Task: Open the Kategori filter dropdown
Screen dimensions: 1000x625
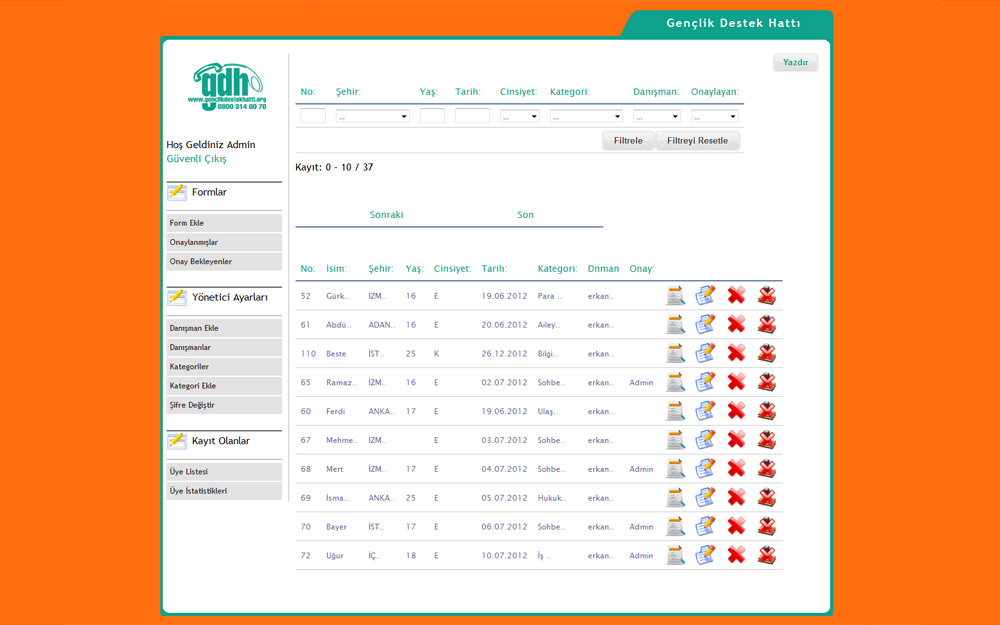Action: 586,116
